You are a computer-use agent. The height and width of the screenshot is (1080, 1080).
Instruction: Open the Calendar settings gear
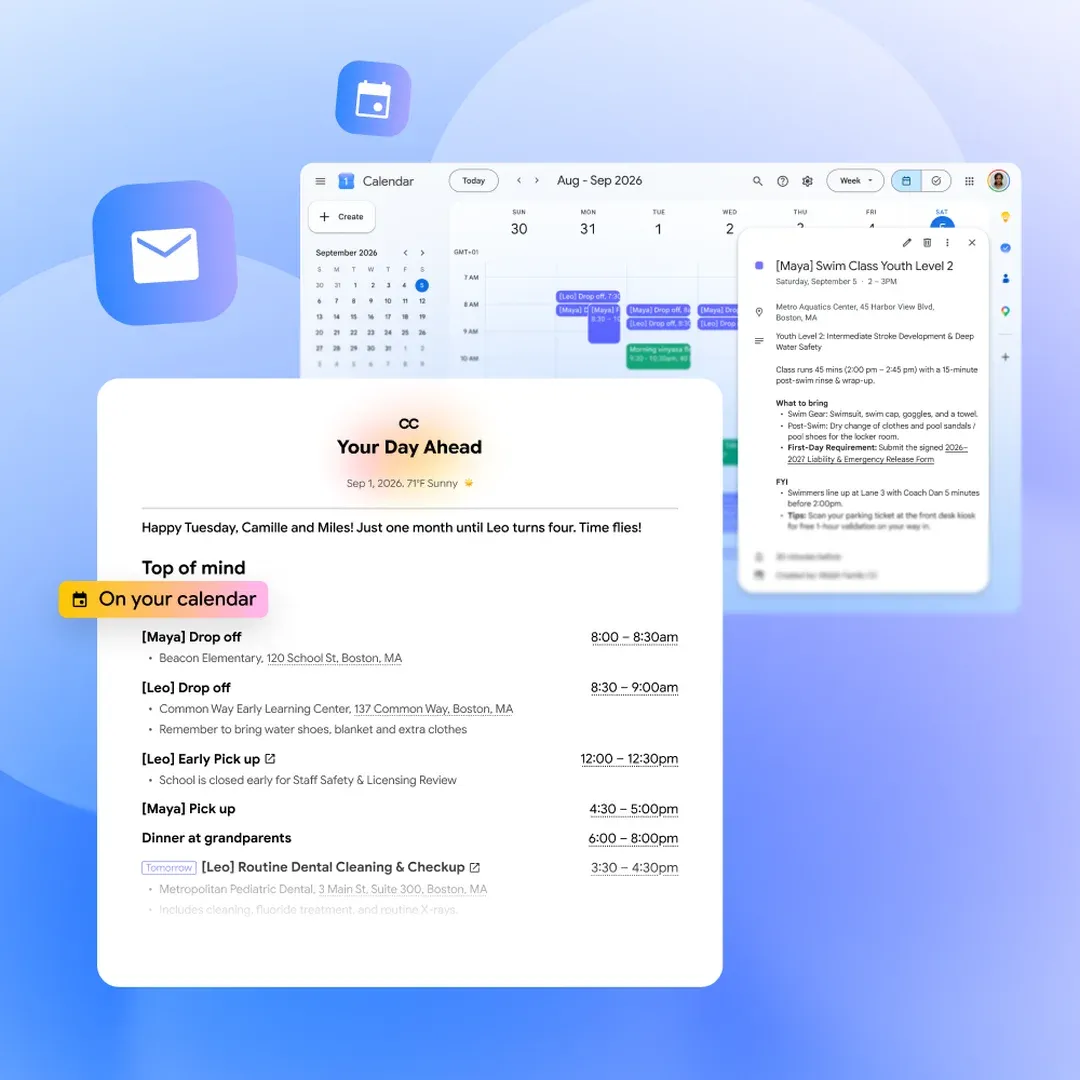[807, 181]
